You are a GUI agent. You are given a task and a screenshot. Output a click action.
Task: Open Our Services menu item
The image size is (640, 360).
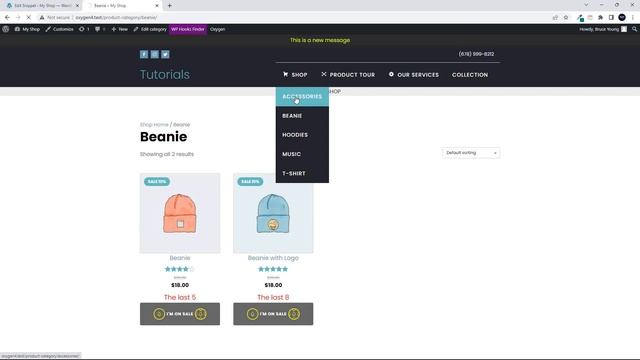(x=414, y=75)
